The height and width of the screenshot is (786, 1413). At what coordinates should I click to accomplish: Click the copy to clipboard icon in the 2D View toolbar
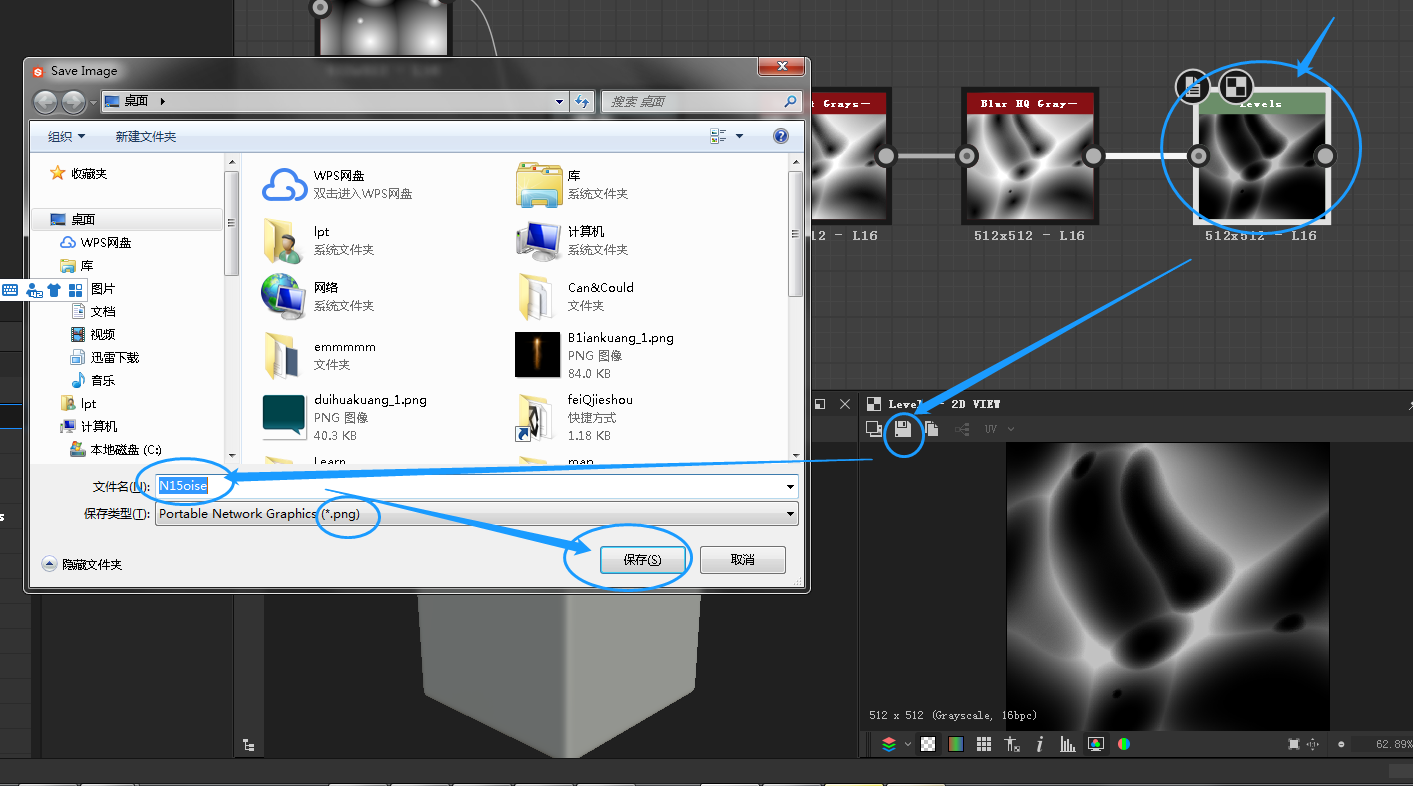tap(931, 429)
